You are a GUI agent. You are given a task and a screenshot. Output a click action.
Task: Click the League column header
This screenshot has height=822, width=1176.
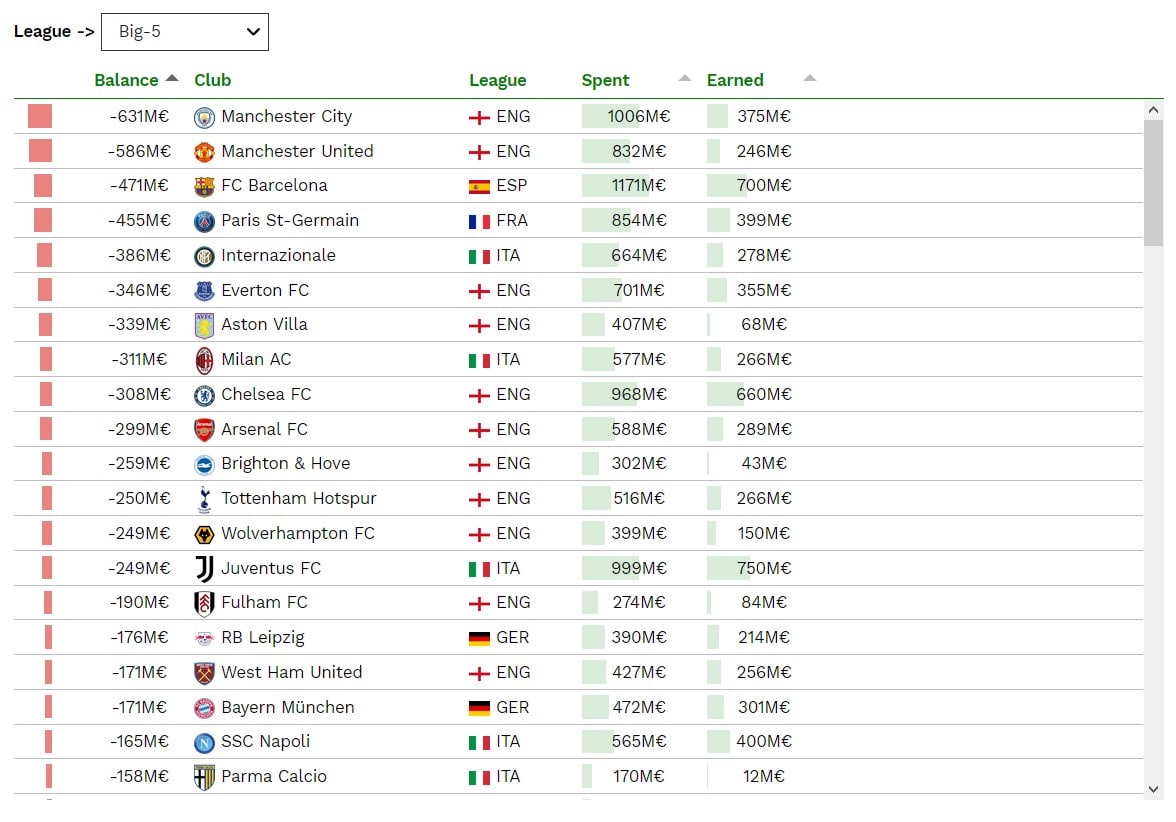497,80
